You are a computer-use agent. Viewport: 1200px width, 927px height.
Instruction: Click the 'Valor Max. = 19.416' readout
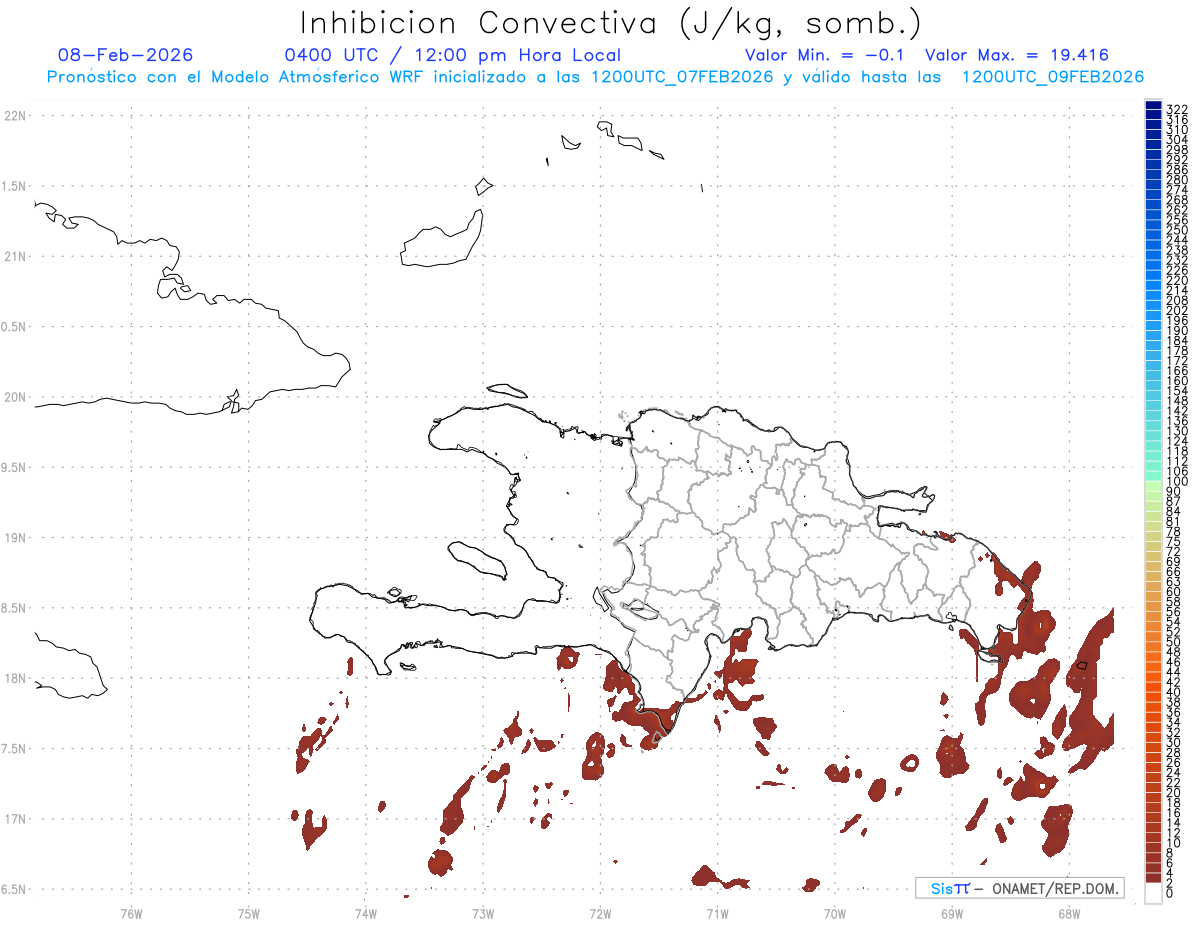pyautogui.click(x=1017, y=55)
